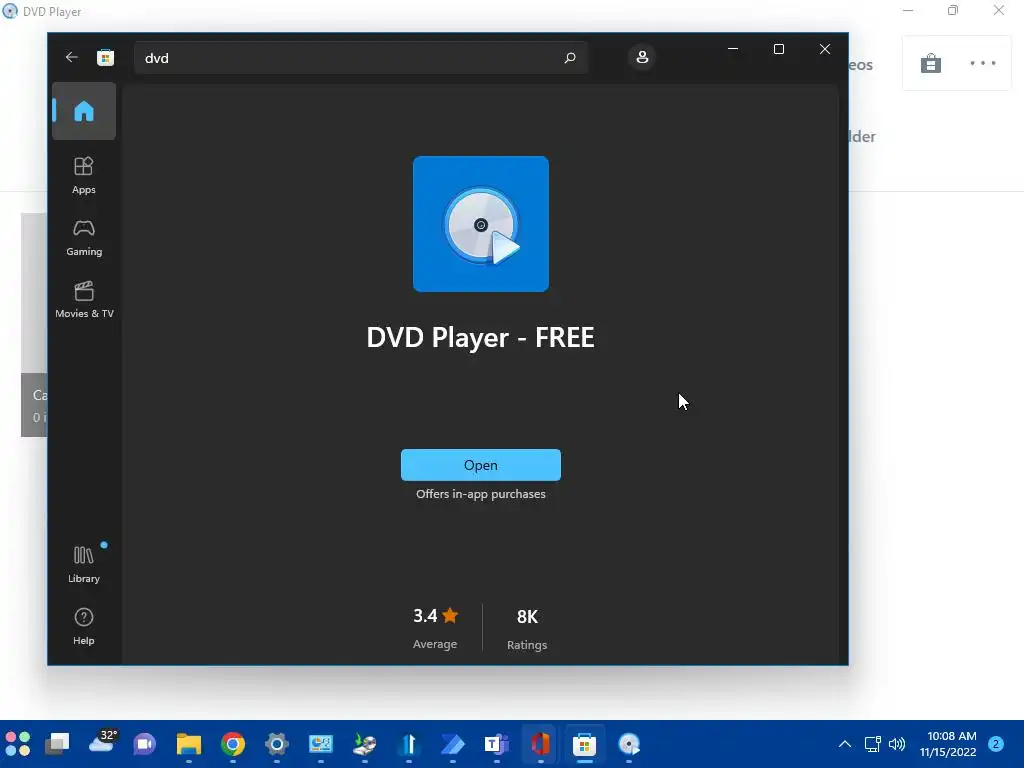Screen dimensions: 1024x768
Task: Open network status tray icon
Action: coord(872,744)
